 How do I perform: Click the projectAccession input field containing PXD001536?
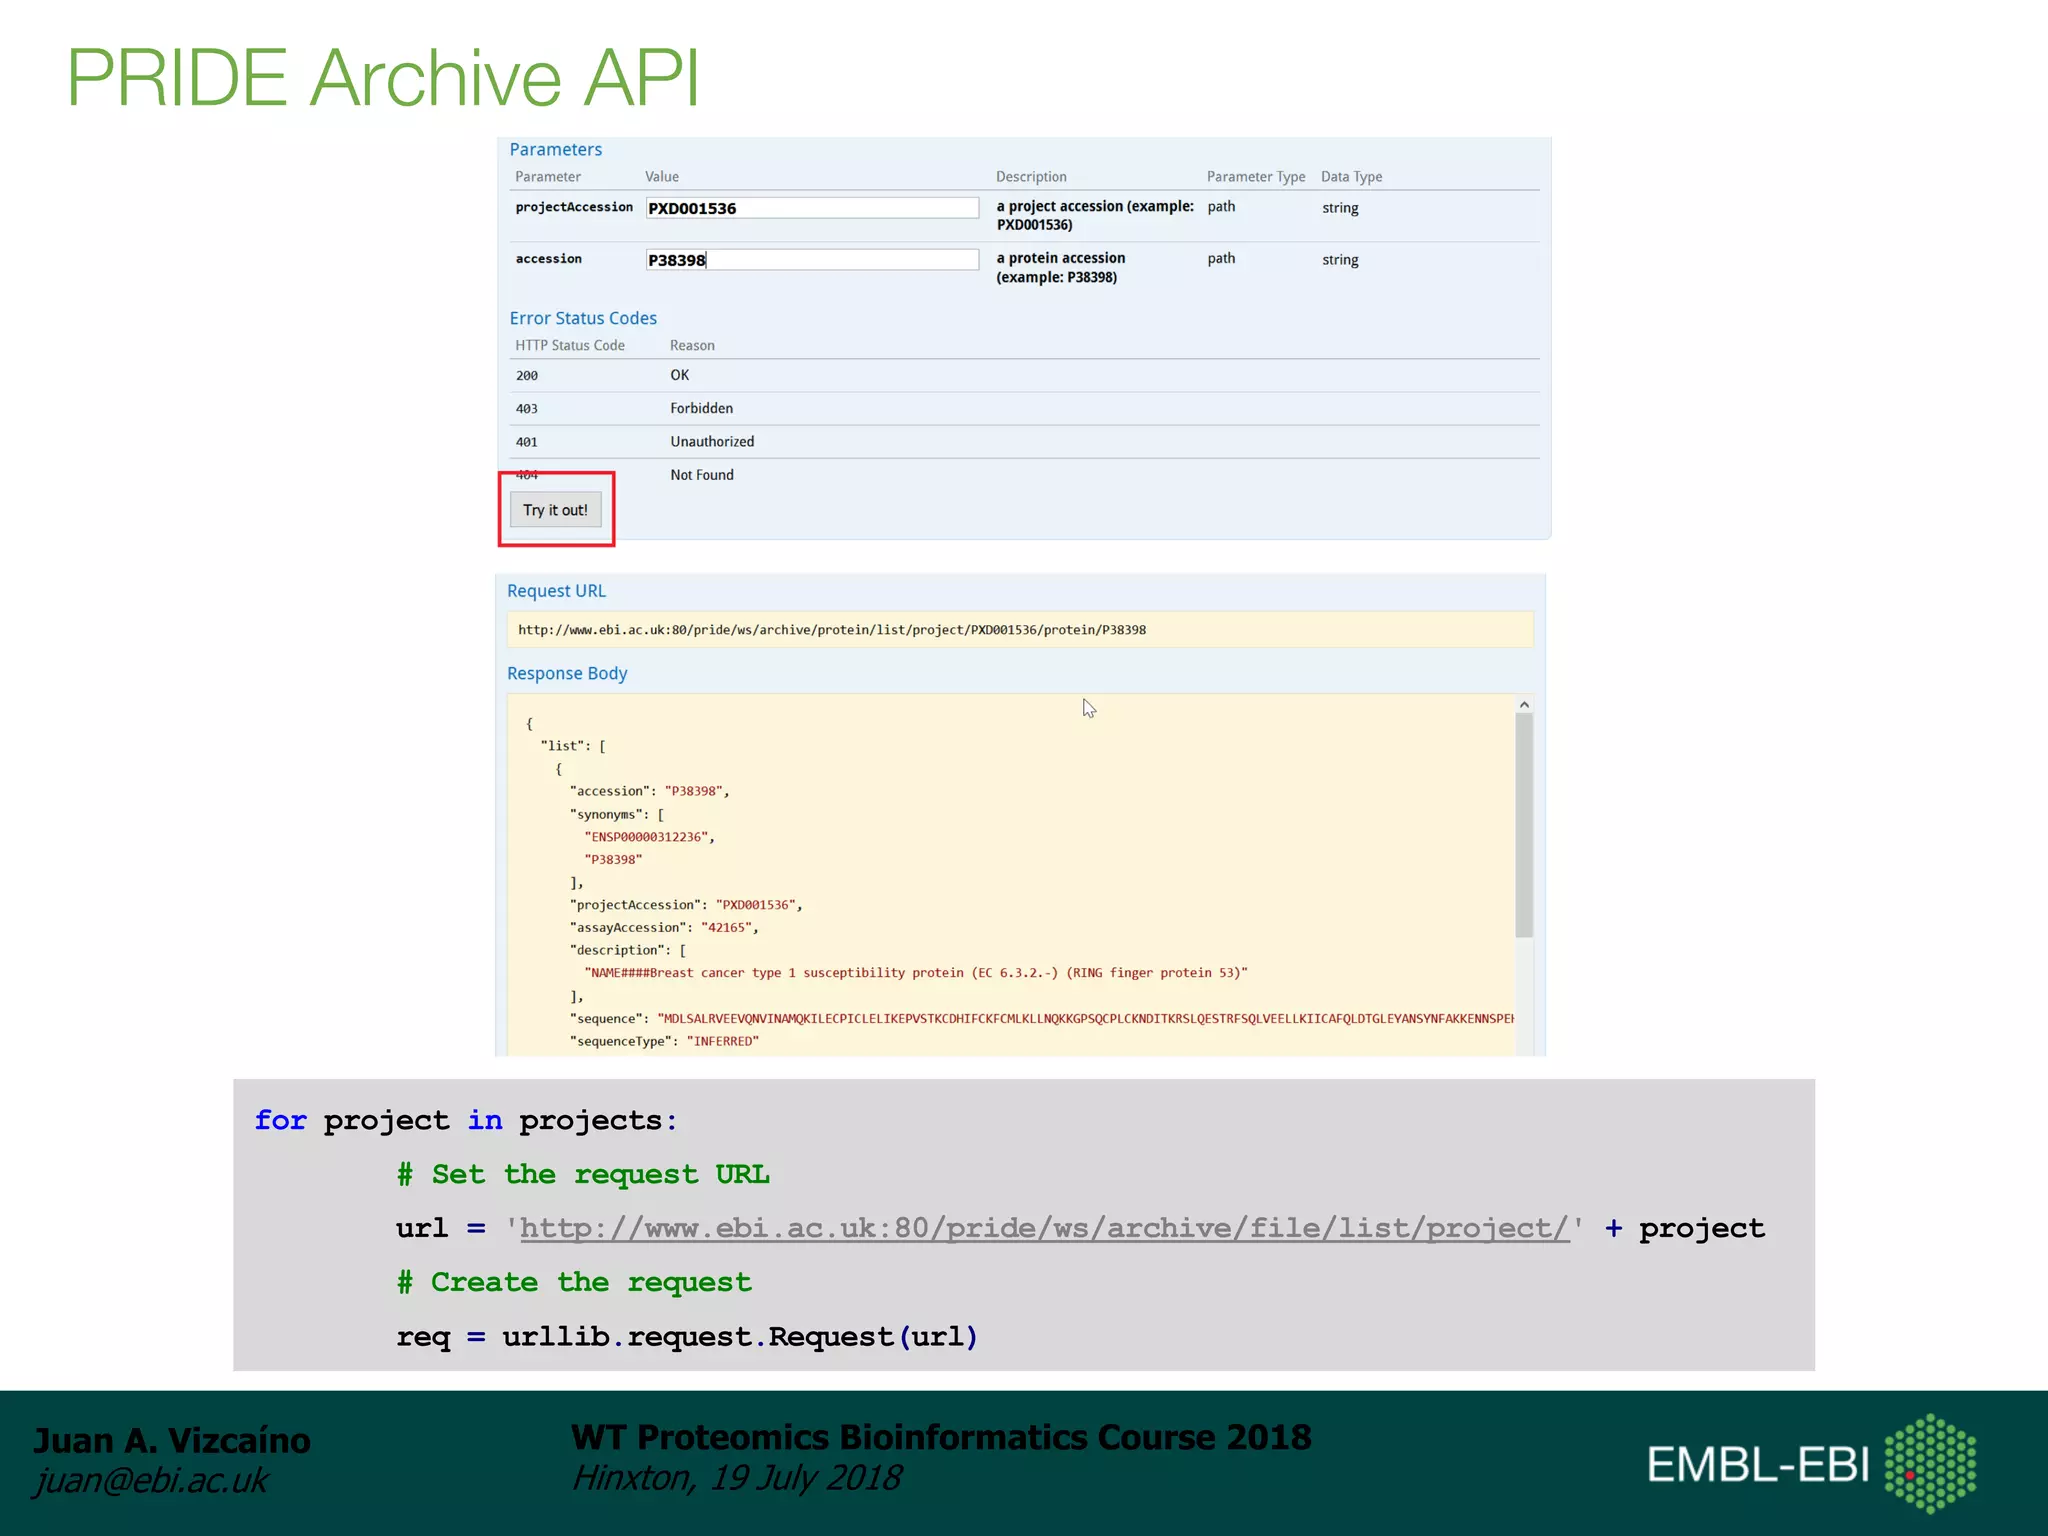pos(812,208)
